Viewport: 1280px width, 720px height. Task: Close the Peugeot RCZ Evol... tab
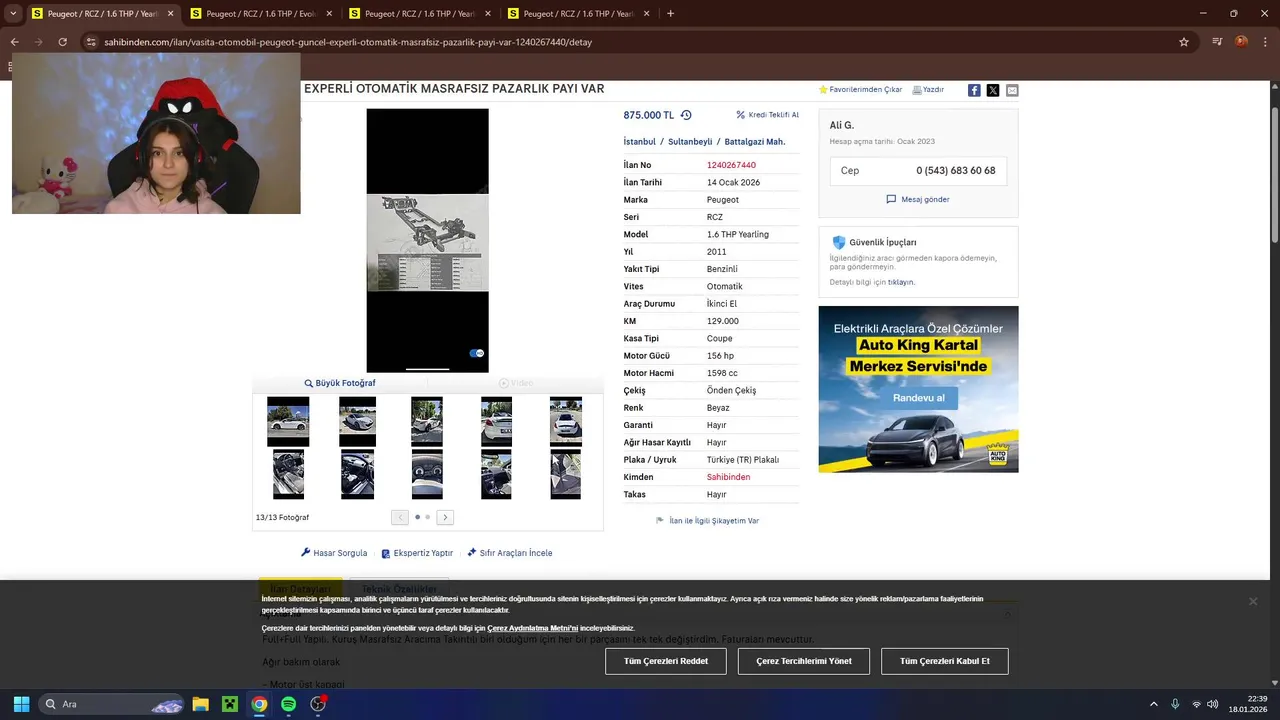[x=329, y=14]
